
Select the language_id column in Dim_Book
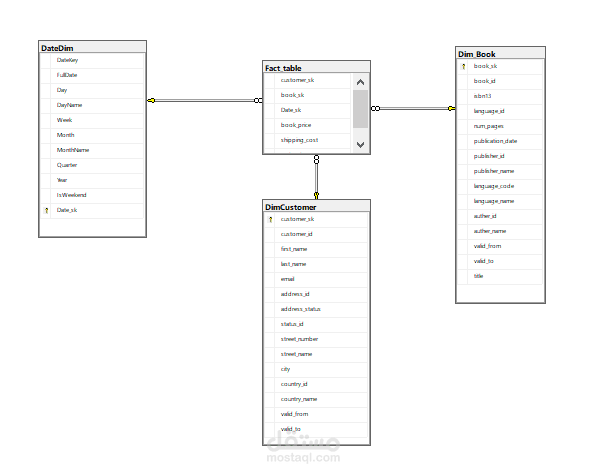[x=500, y=111]
